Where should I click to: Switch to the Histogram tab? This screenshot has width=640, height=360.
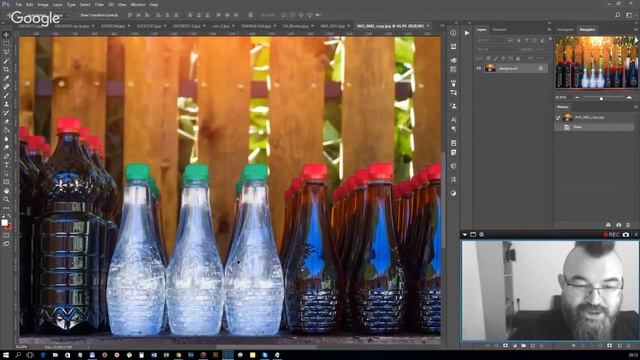click(x=565, y=30)
